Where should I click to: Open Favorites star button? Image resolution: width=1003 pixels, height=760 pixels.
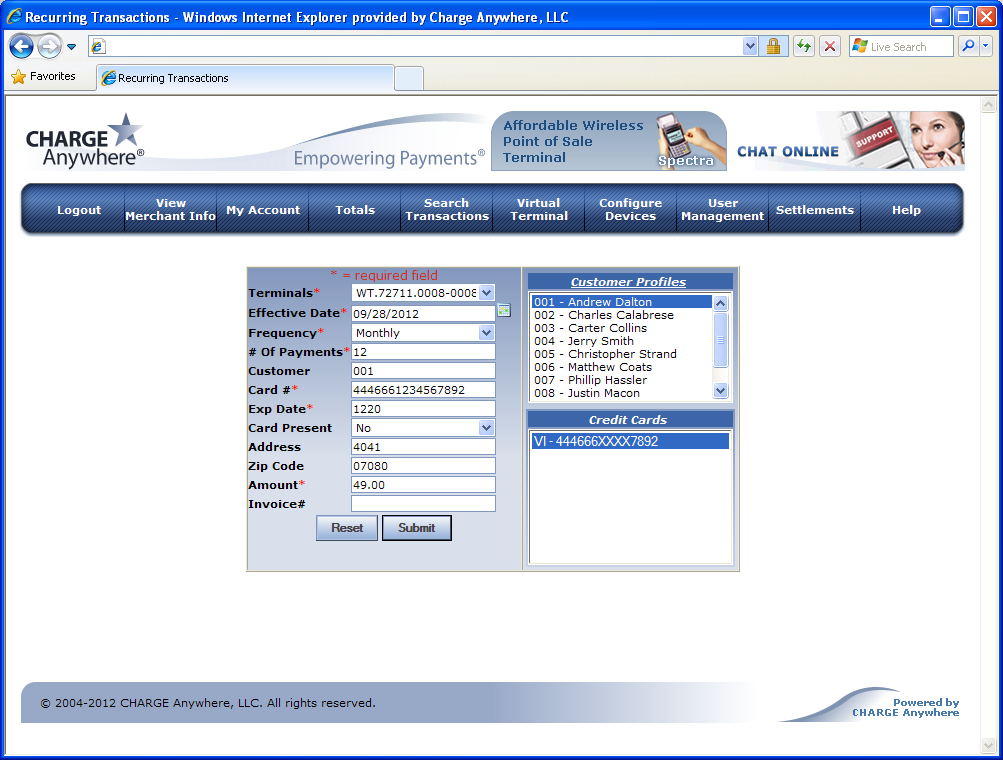coord(43,76)
